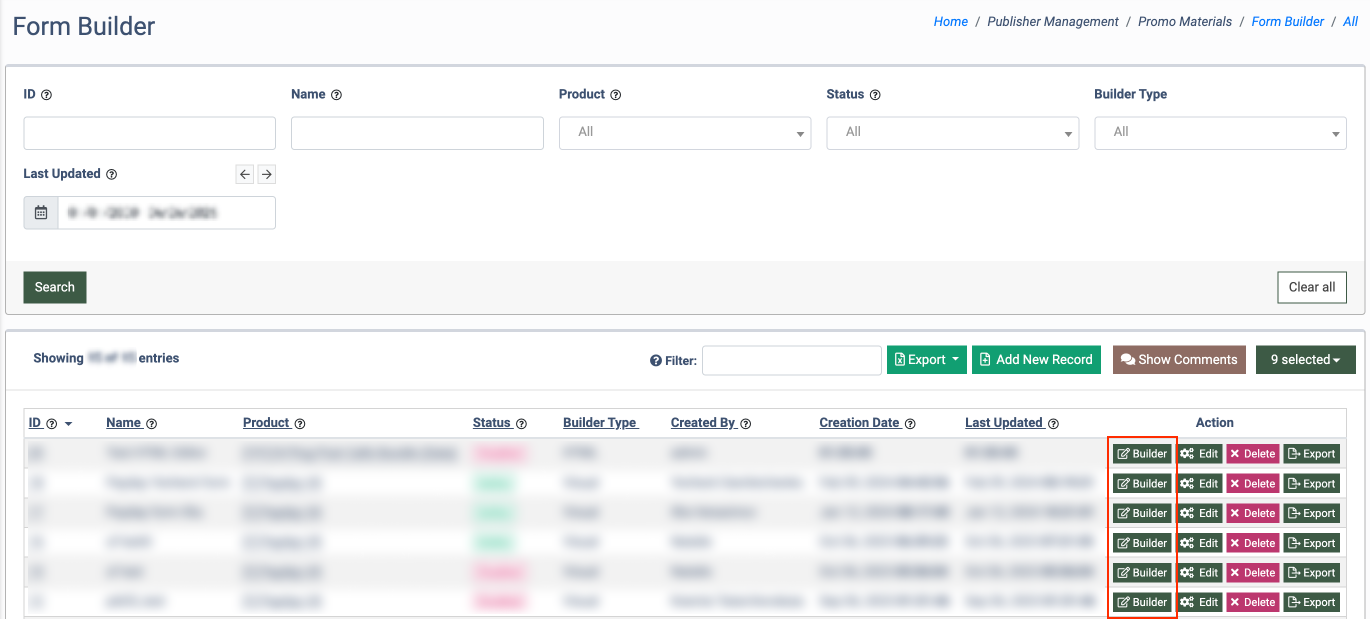Go to next date range with right arrow
The image size is (1370, 619).
point(266,174)
